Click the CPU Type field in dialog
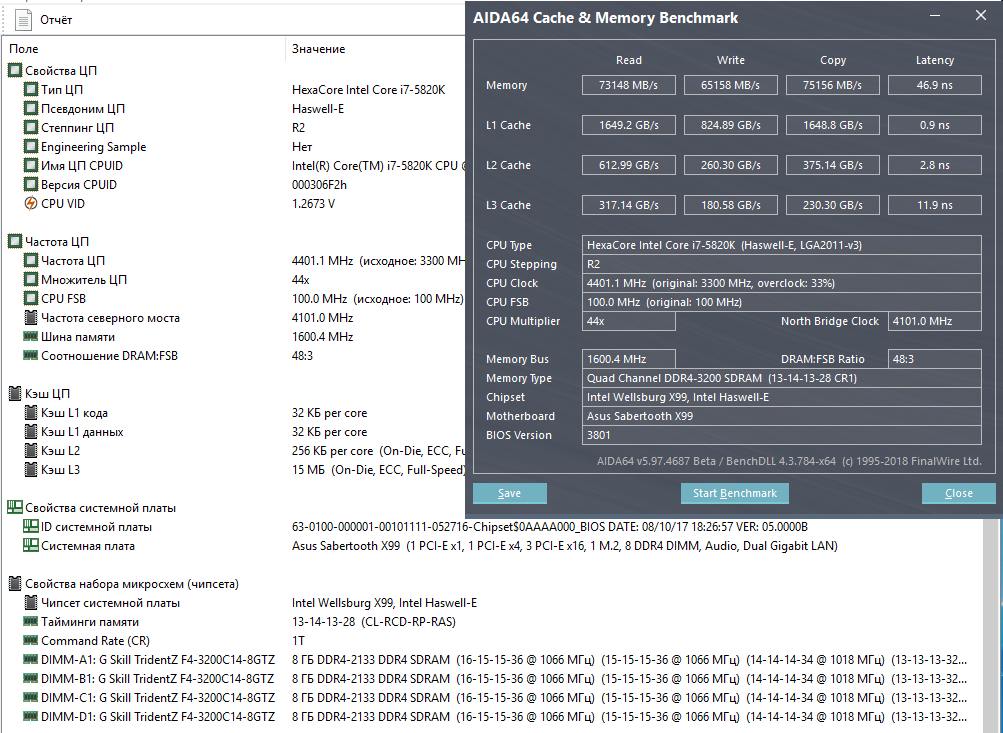Screen dimensions: 1003x733 tap(782, 245)
